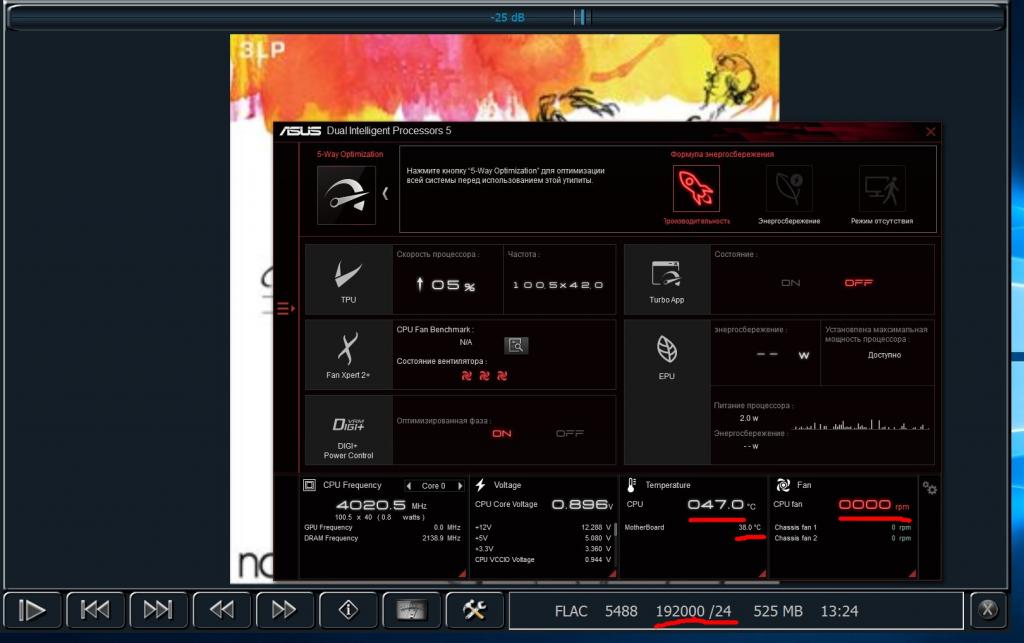Open player settings wrench and screwdriver icon
Image resolution: width=1024 pixels, height=643 pixels.
click(x=474, y=610)
